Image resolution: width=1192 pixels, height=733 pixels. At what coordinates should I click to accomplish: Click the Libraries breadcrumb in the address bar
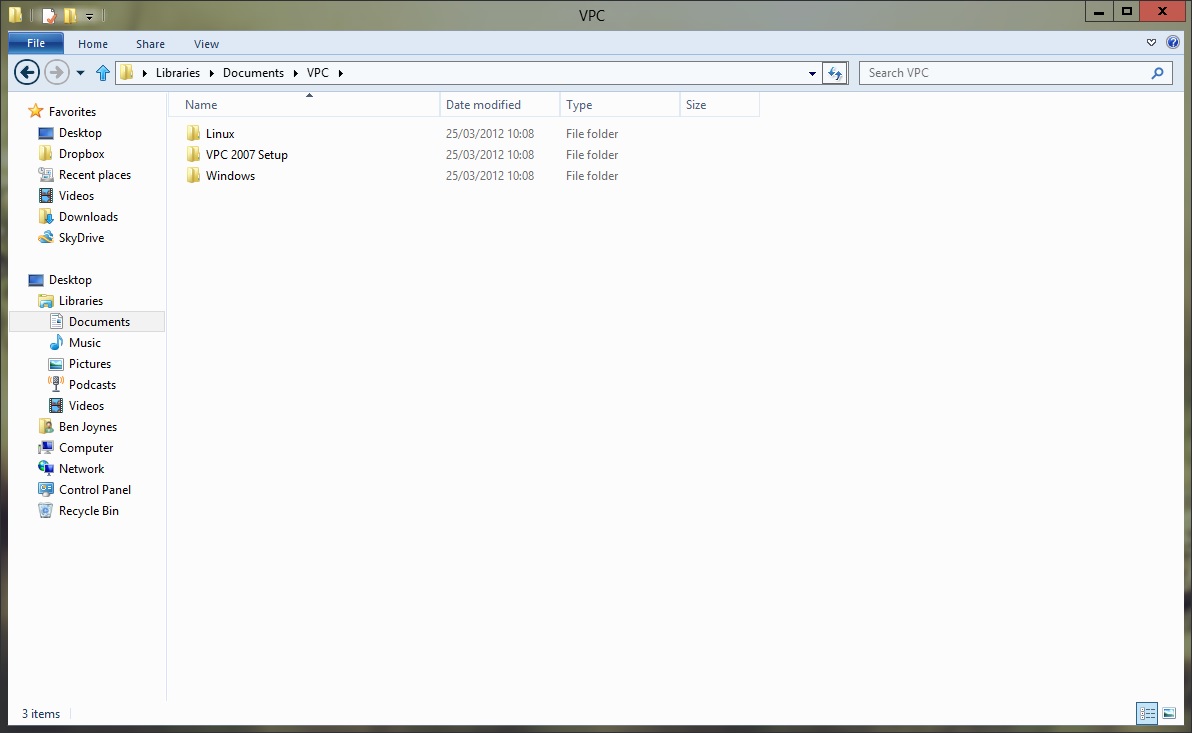point(178,73)
